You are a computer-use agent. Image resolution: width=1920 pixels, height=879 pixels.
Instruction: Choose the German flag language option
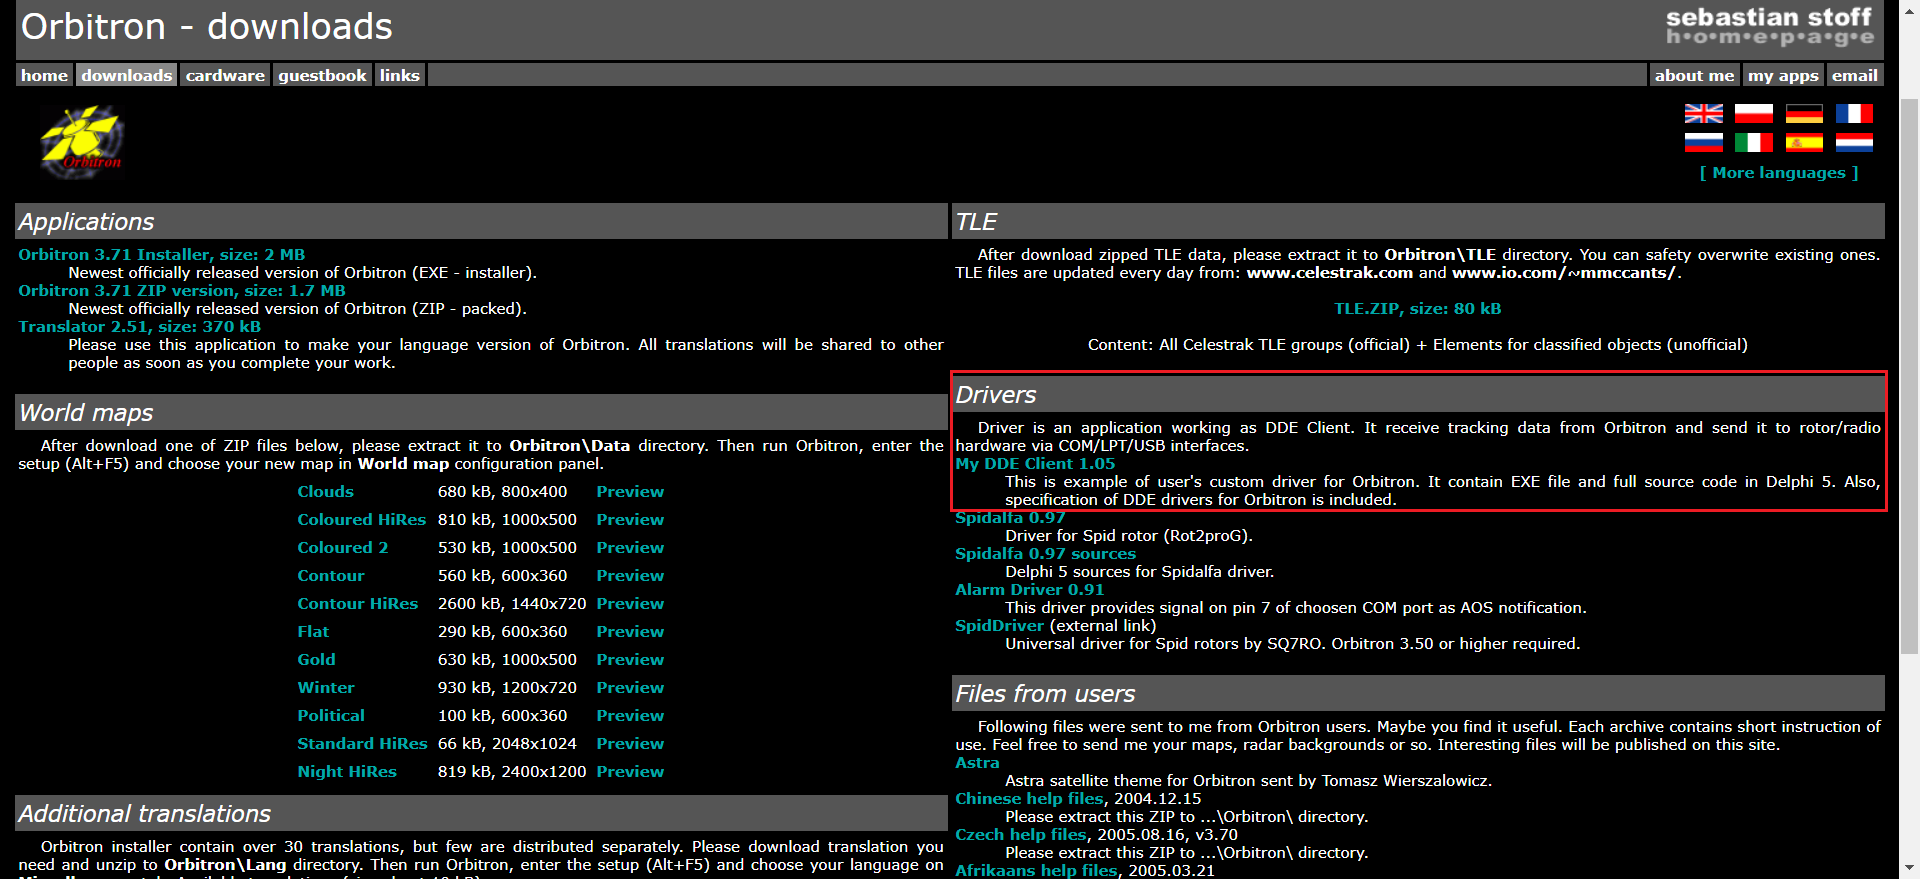(1804, 114)
